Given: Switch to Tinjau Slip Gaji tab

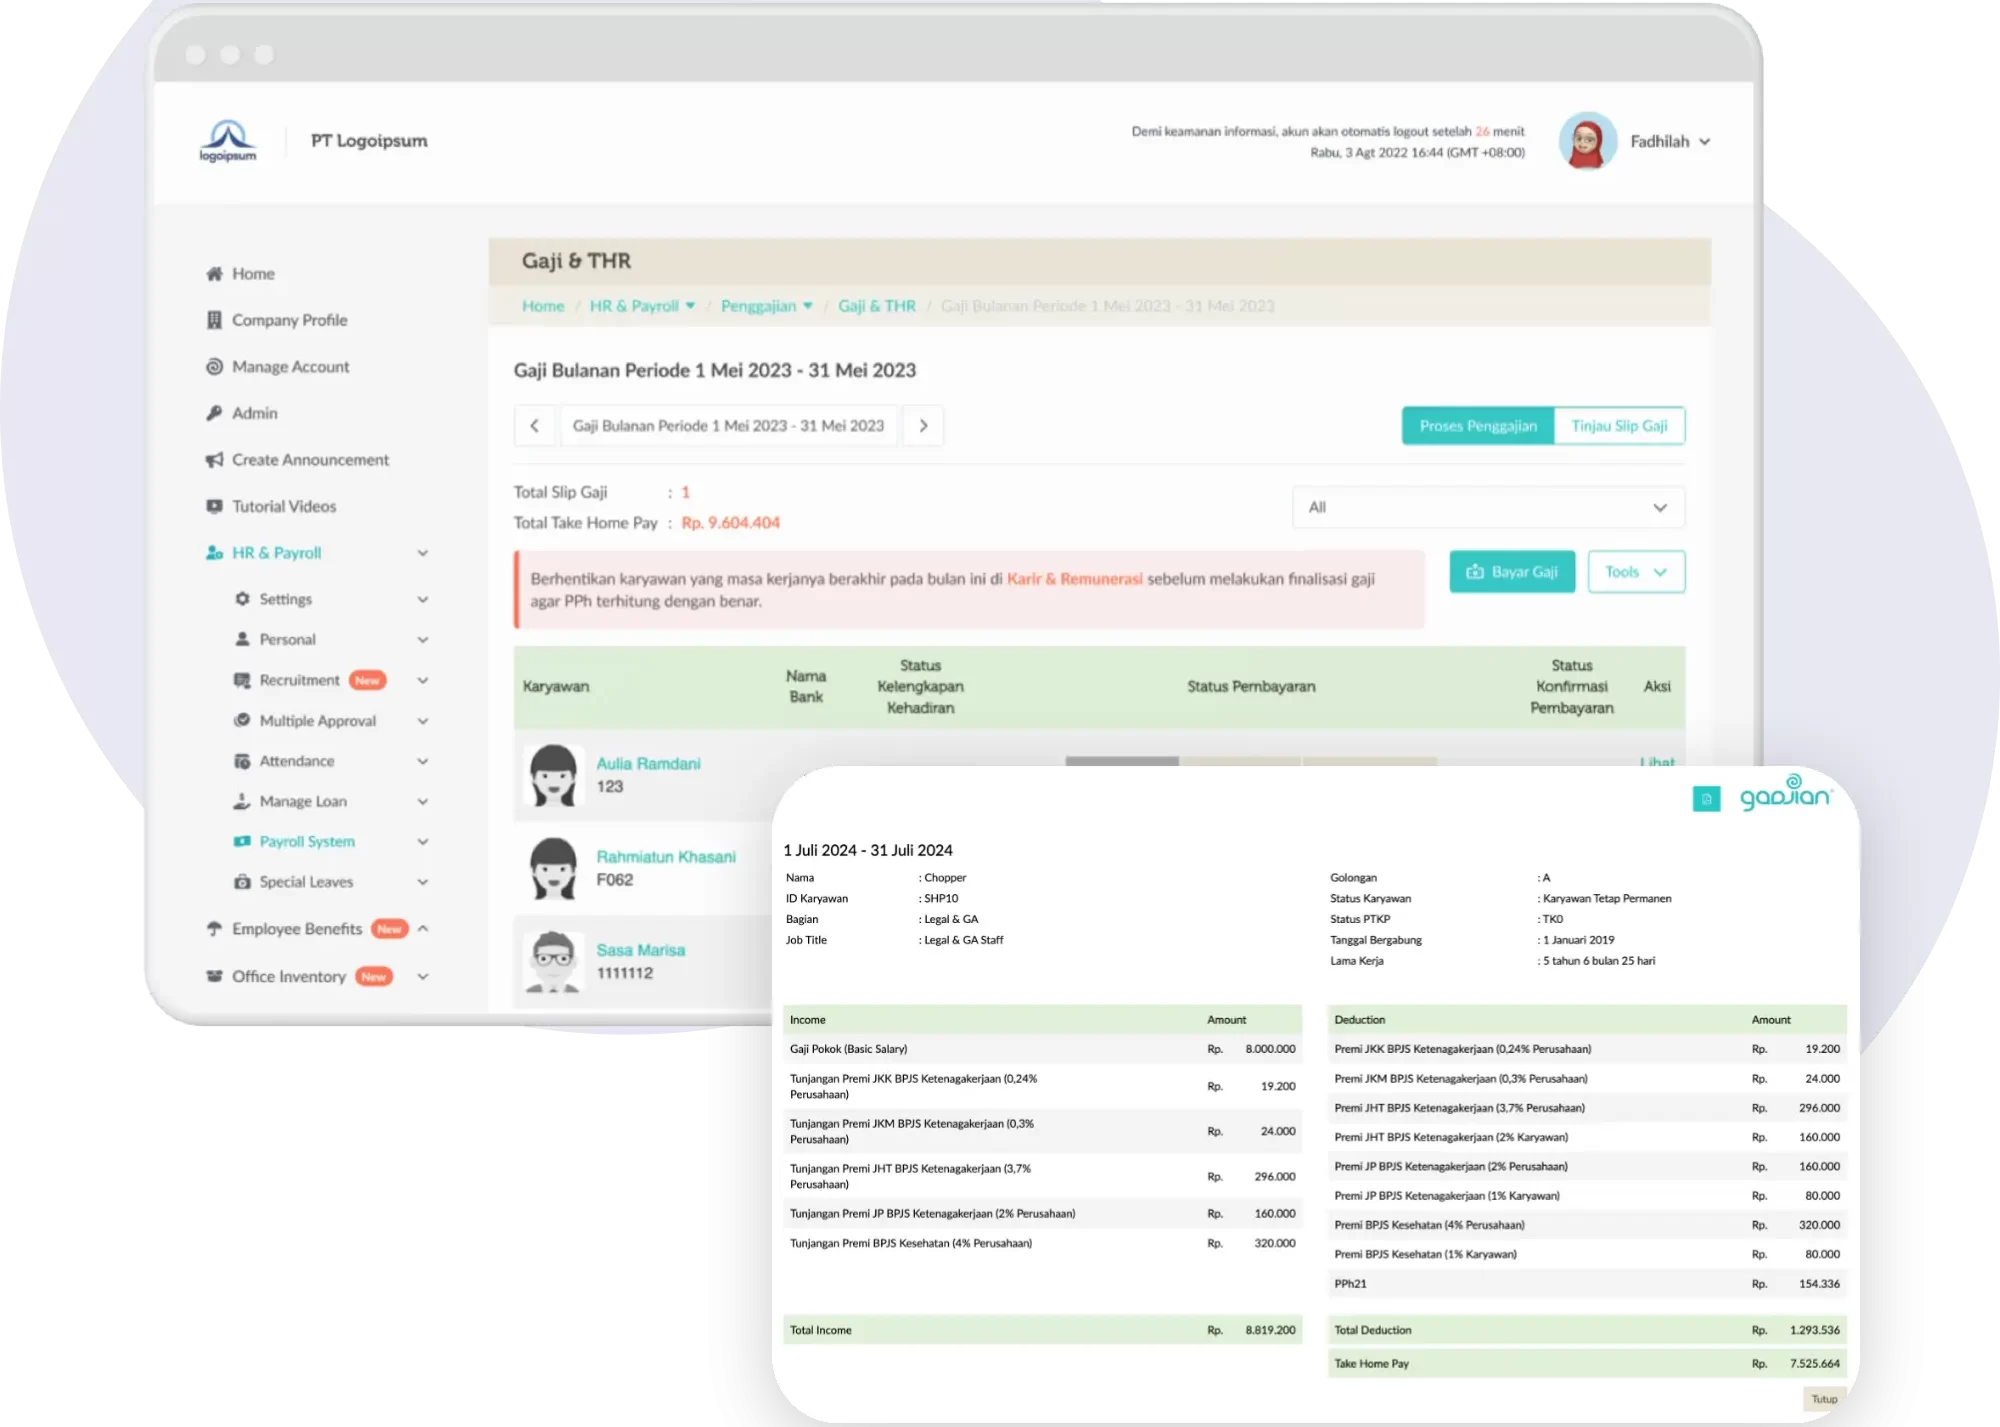Looking at the screenshot, I should pos(1619,426).
